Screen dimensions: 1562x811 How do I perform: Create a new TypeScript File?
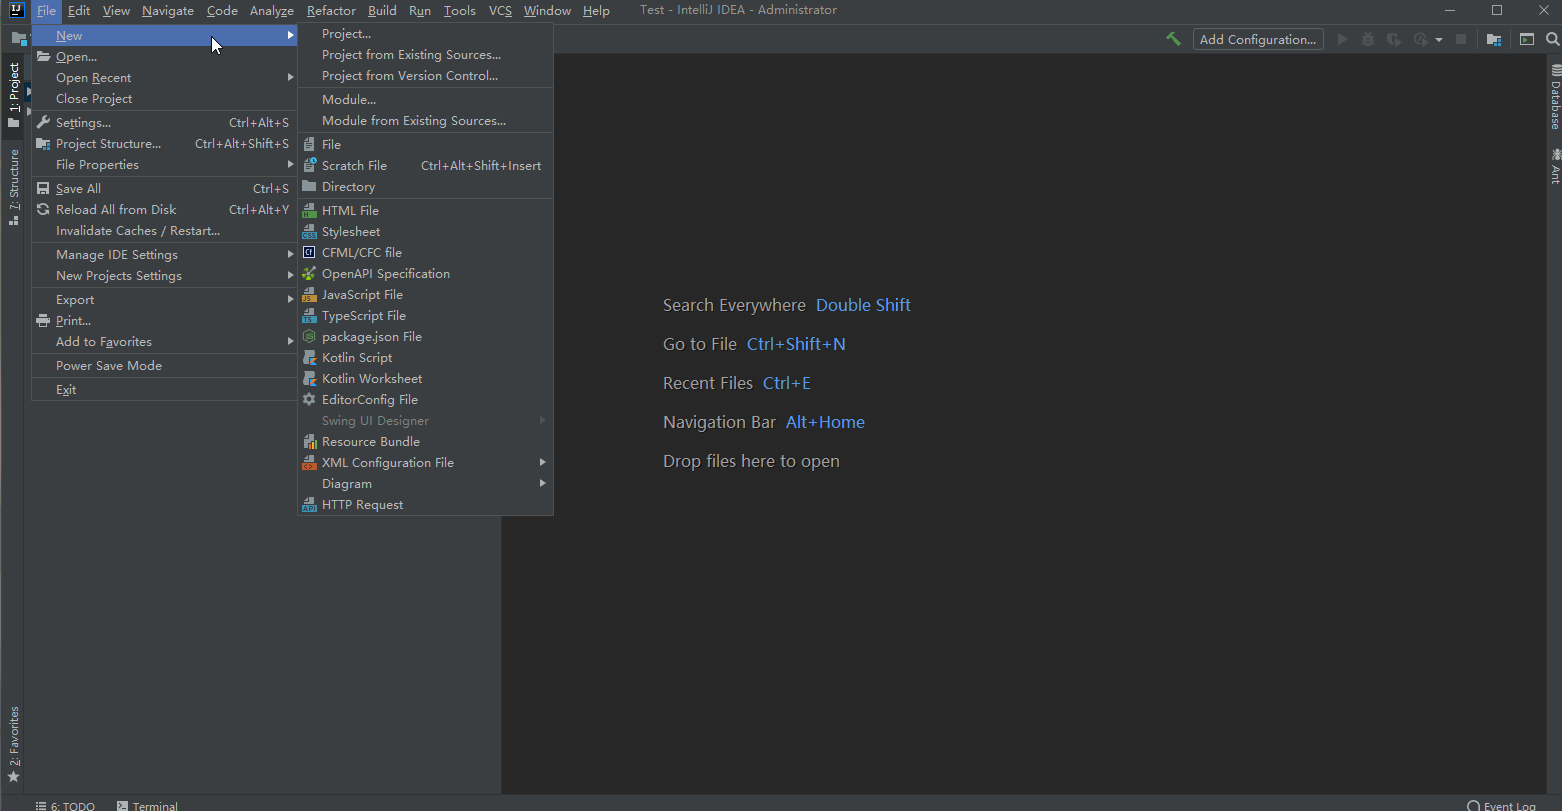tap(426, 316)
